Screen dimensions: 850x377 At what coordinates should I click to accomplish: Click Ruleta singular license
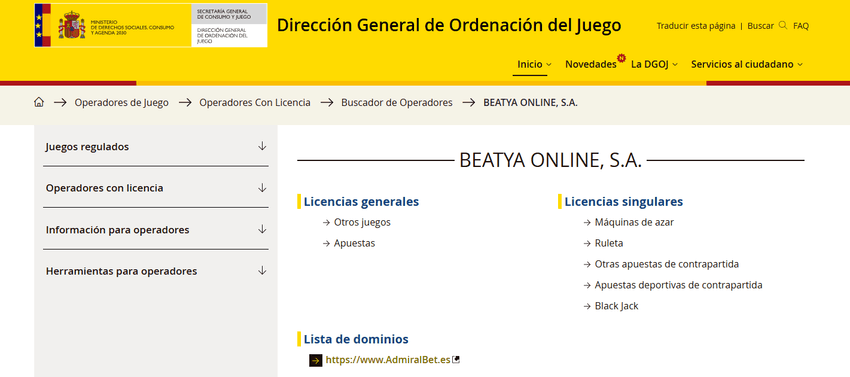point(609,243)
